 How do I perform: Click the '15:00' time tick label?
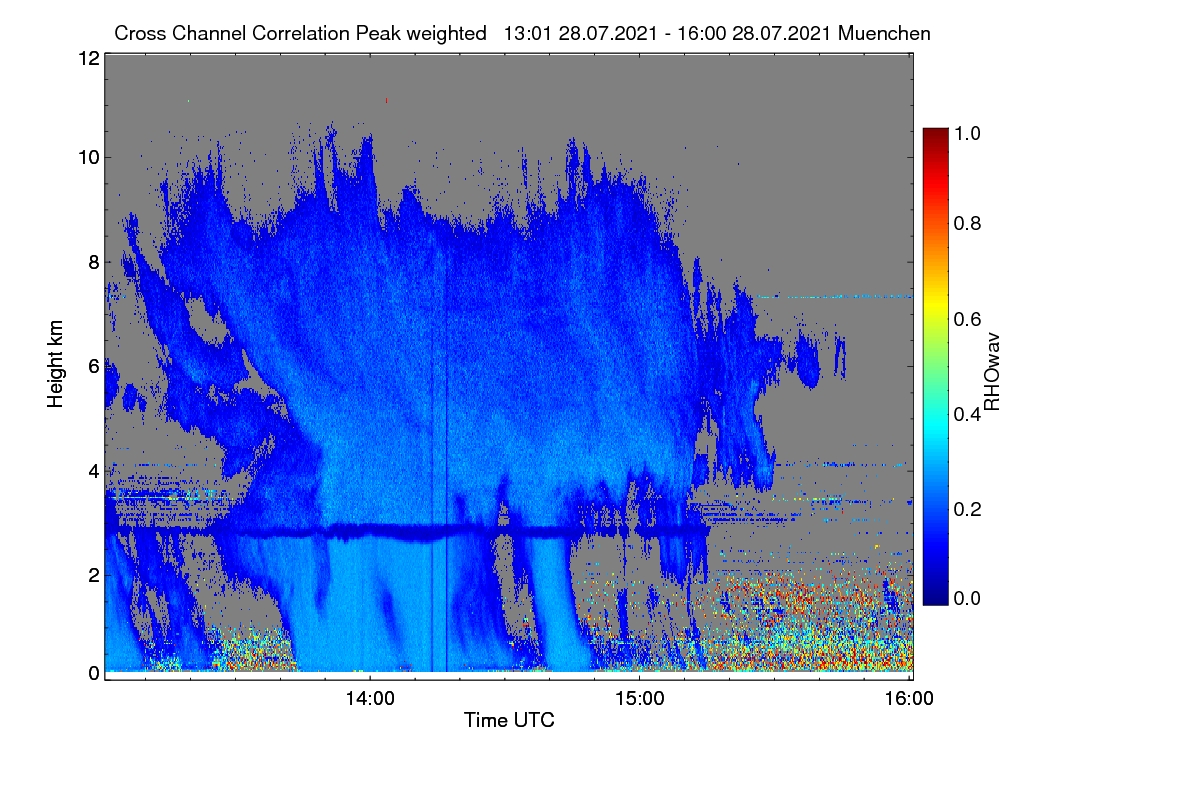click(639, 698)
